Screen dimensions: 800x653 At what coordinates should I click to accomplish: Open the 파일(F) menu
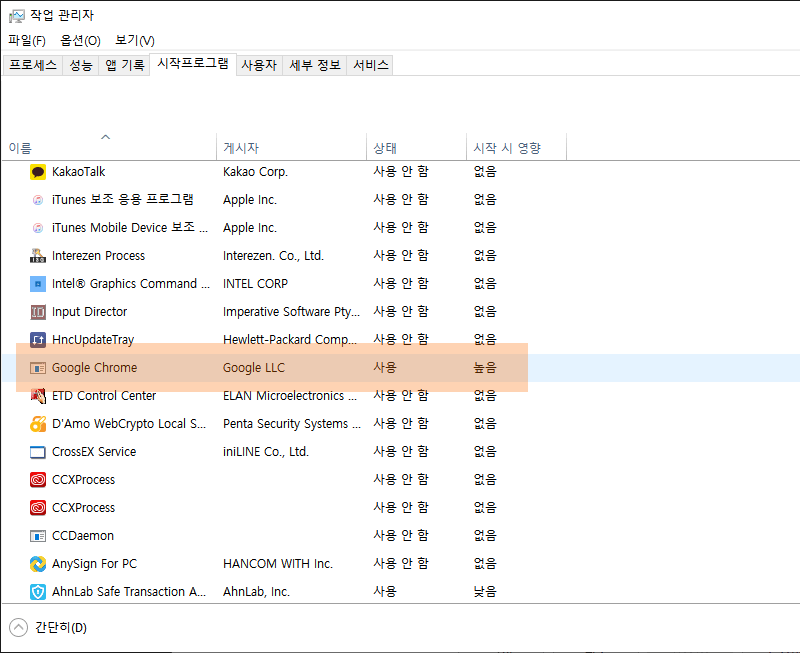(27, 40)
